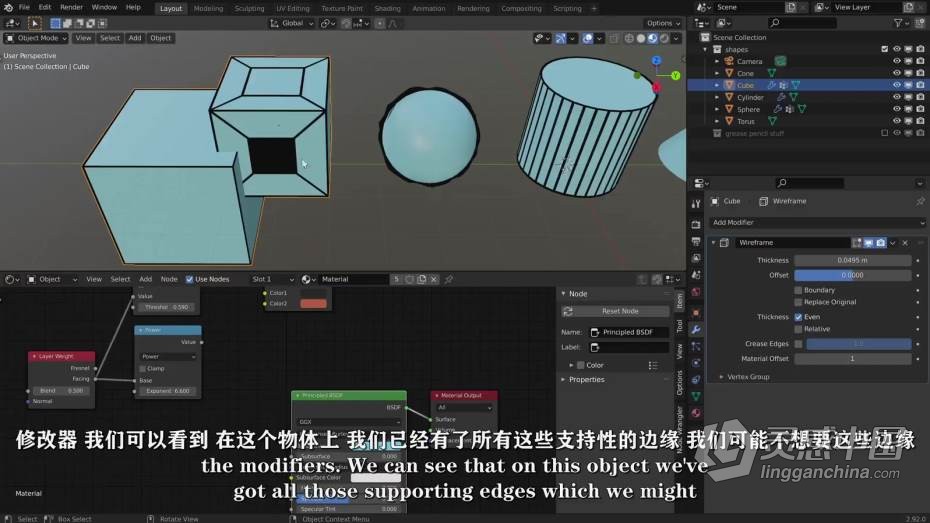The height and width of the screenshot is (523, 930).
Task: Open the File menu
Action: 24,8
